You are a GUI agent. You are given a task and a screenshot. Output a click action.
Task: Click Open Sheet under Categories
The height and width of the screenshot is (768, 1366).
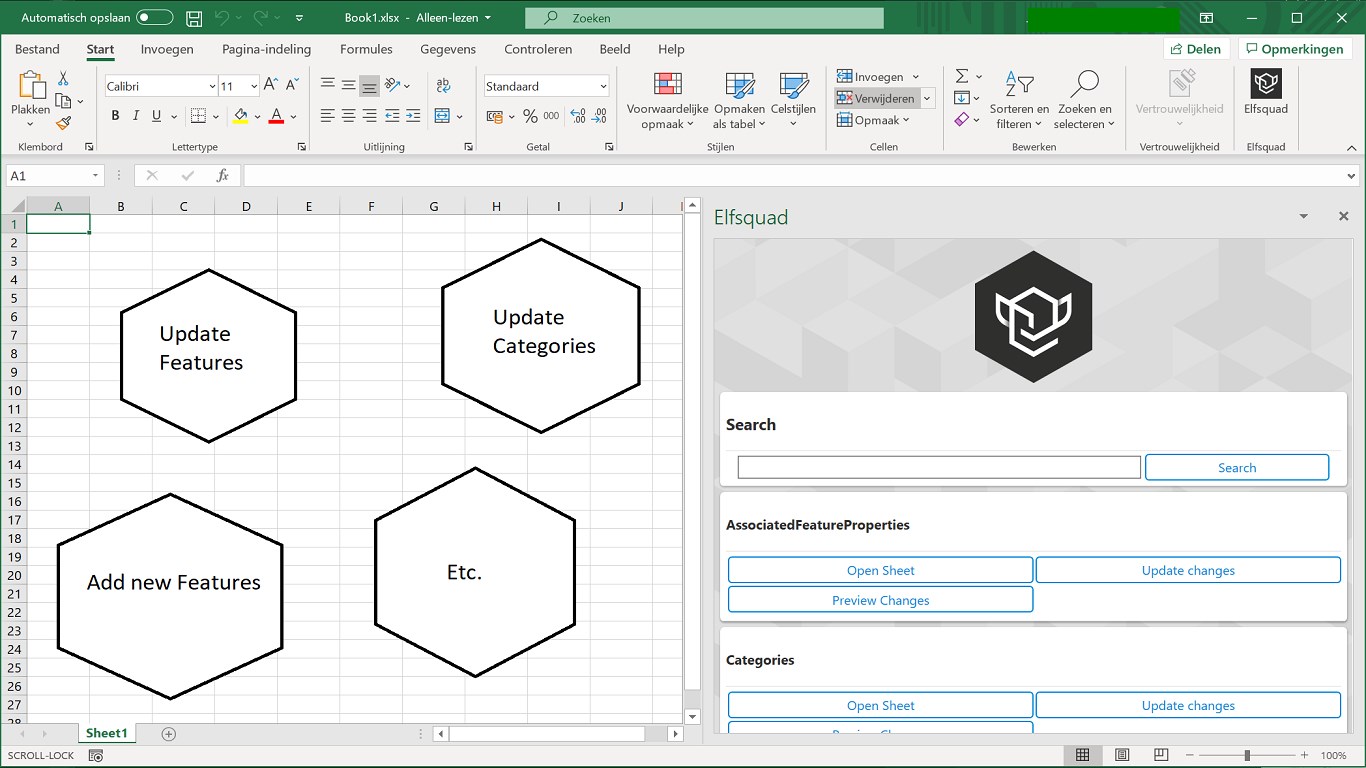pos(880,705)
